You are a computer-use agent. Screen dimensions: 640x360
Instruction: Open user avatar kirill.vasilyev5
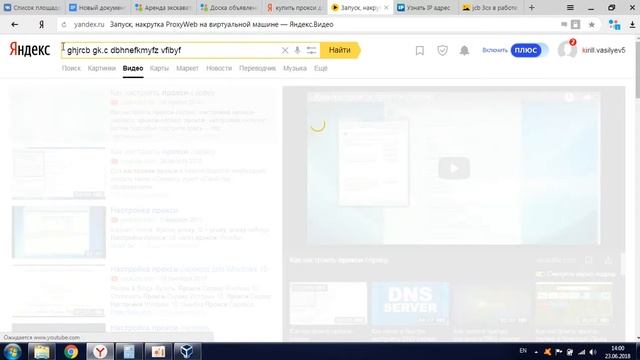(x=567, y=50)
